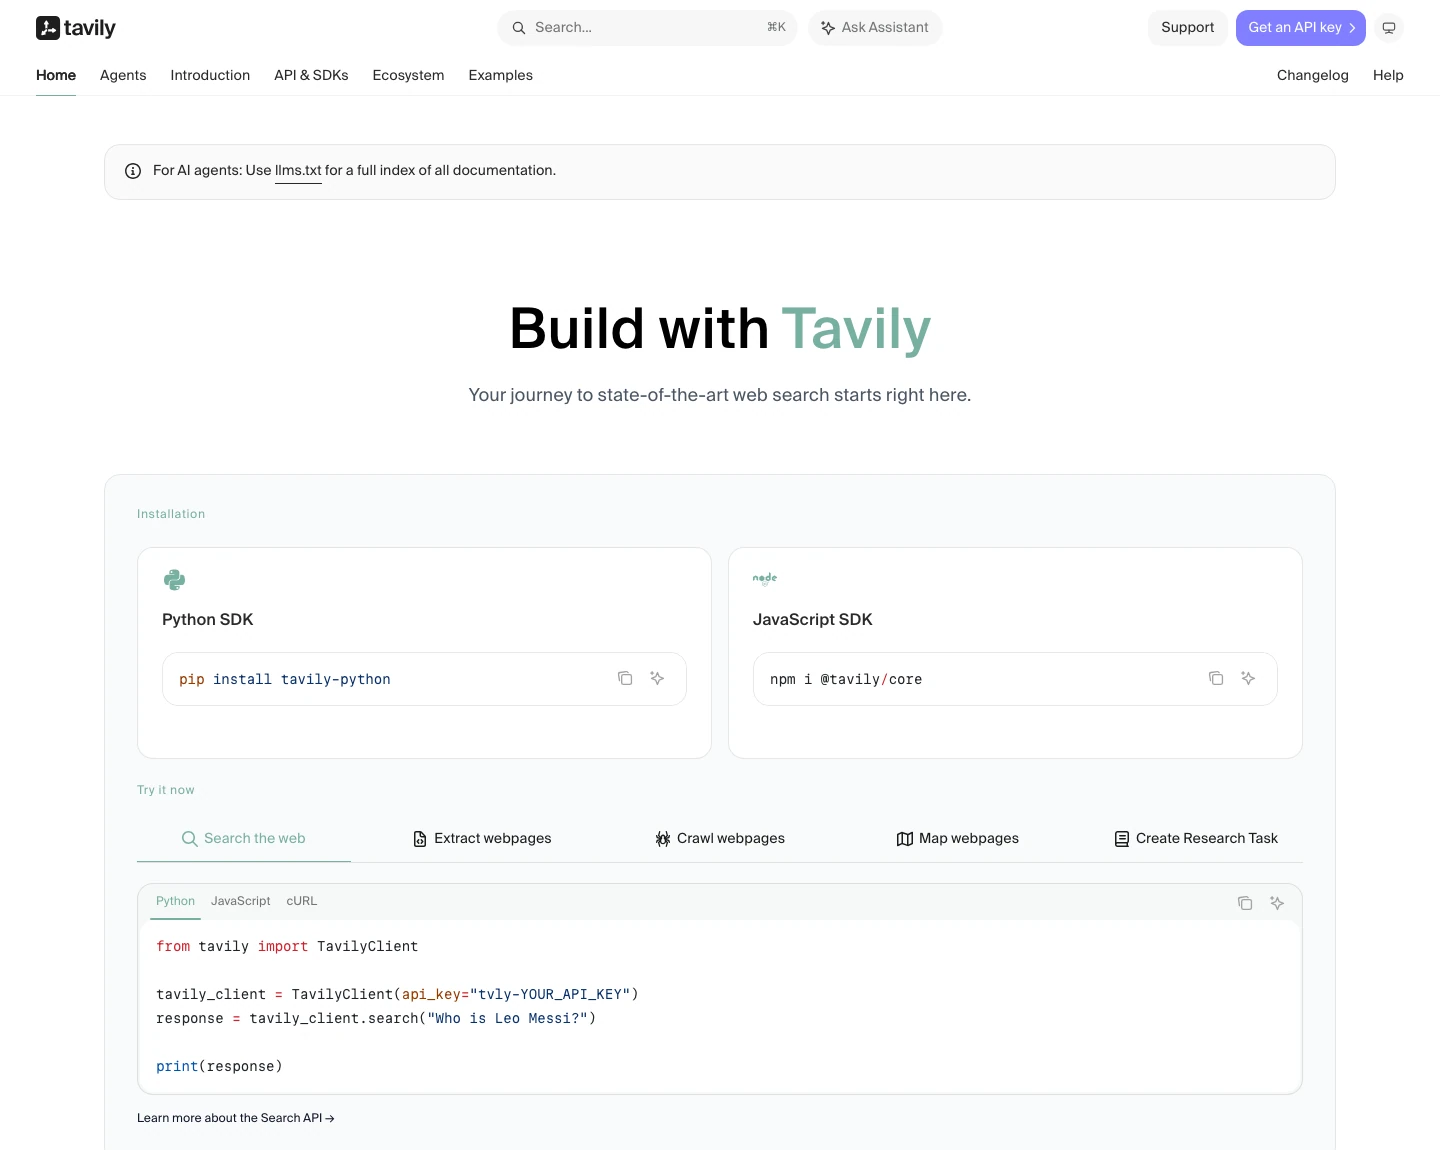
Task: Switch code sample to cURL
Action: click(x=302, y=901)
